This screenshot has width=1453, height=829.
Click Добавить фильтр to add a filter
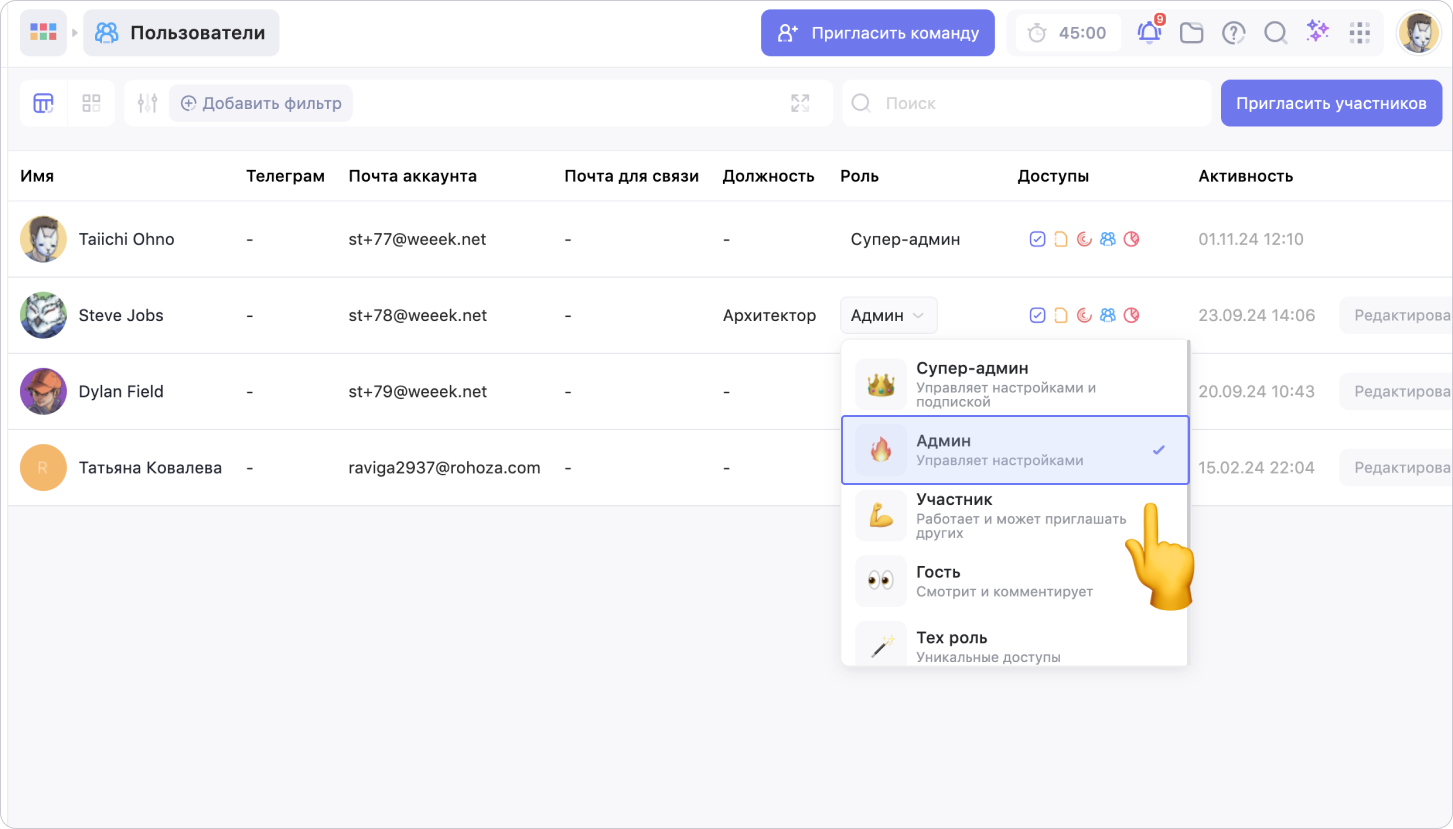261,103
